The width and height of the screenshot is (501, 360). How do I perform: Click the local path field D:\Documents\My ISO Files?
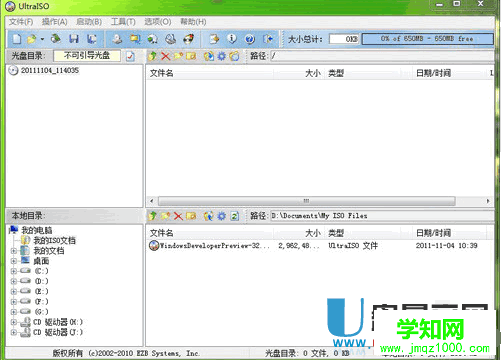coord(382,216)
